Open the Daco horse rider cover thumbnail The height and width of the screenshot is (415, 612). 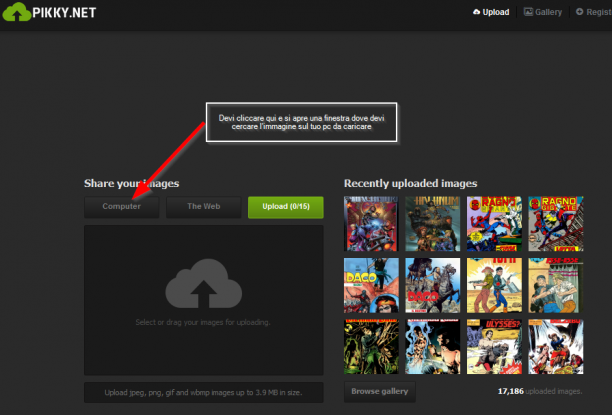432,285
